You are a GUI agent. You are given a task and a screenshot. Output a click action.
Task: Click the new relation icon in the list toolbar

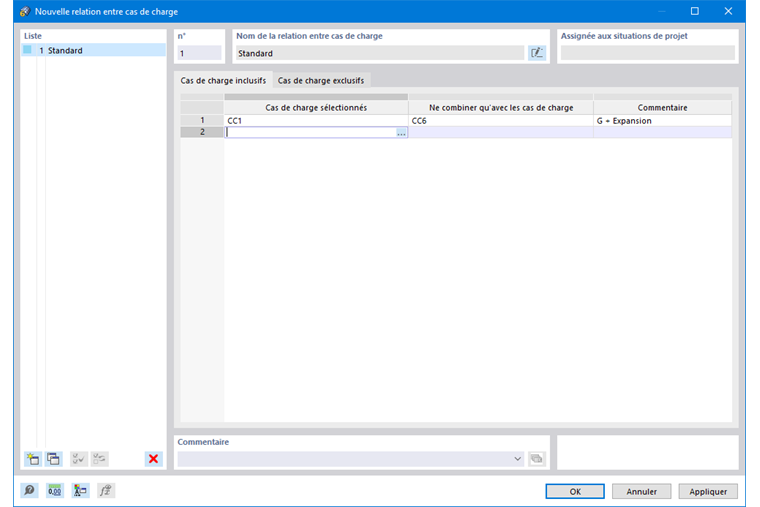(33, 459)
